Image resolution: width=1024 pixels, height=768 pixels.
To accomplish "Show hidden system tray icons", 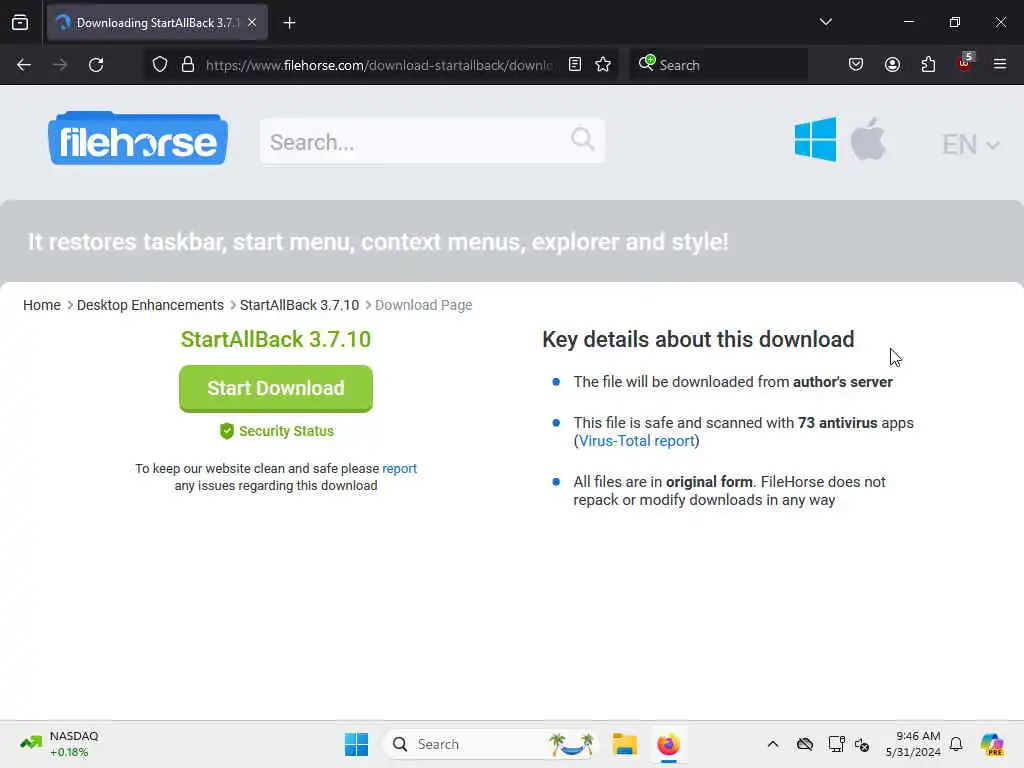I will (x=773, y=744).
